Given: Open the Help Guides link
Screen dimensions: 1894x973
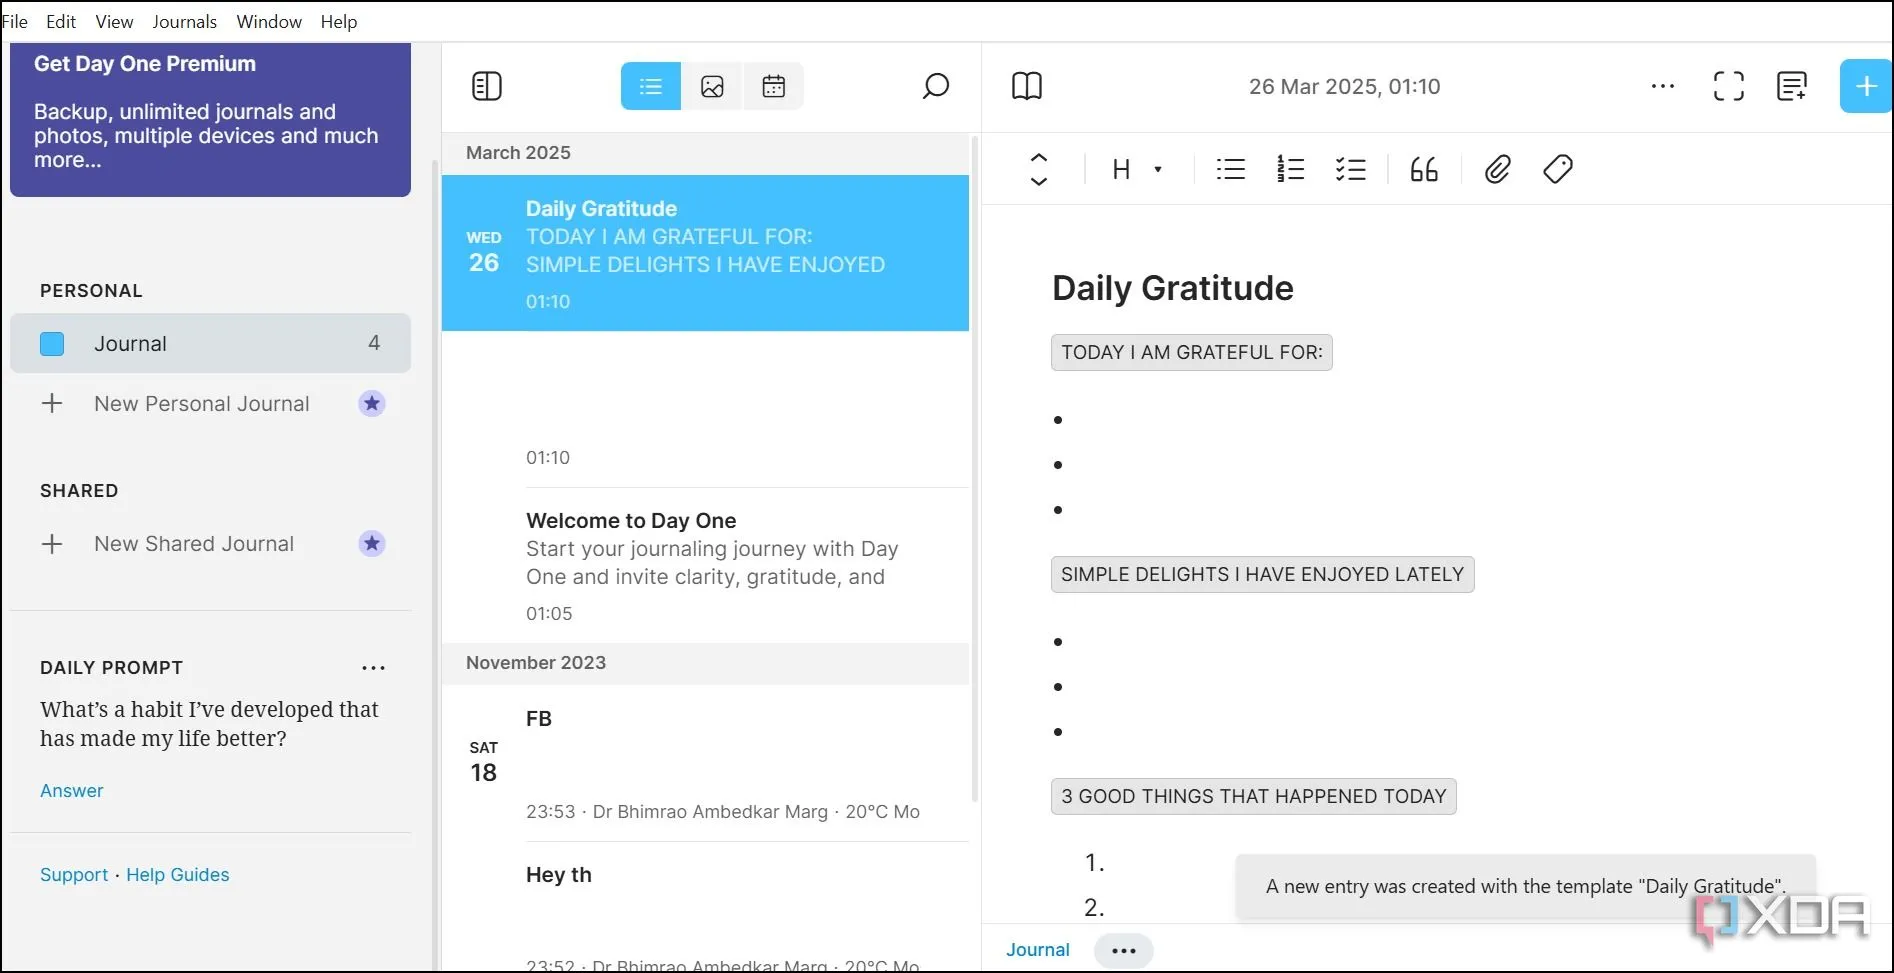Looking at the screenshot, I should coord(178,874).
